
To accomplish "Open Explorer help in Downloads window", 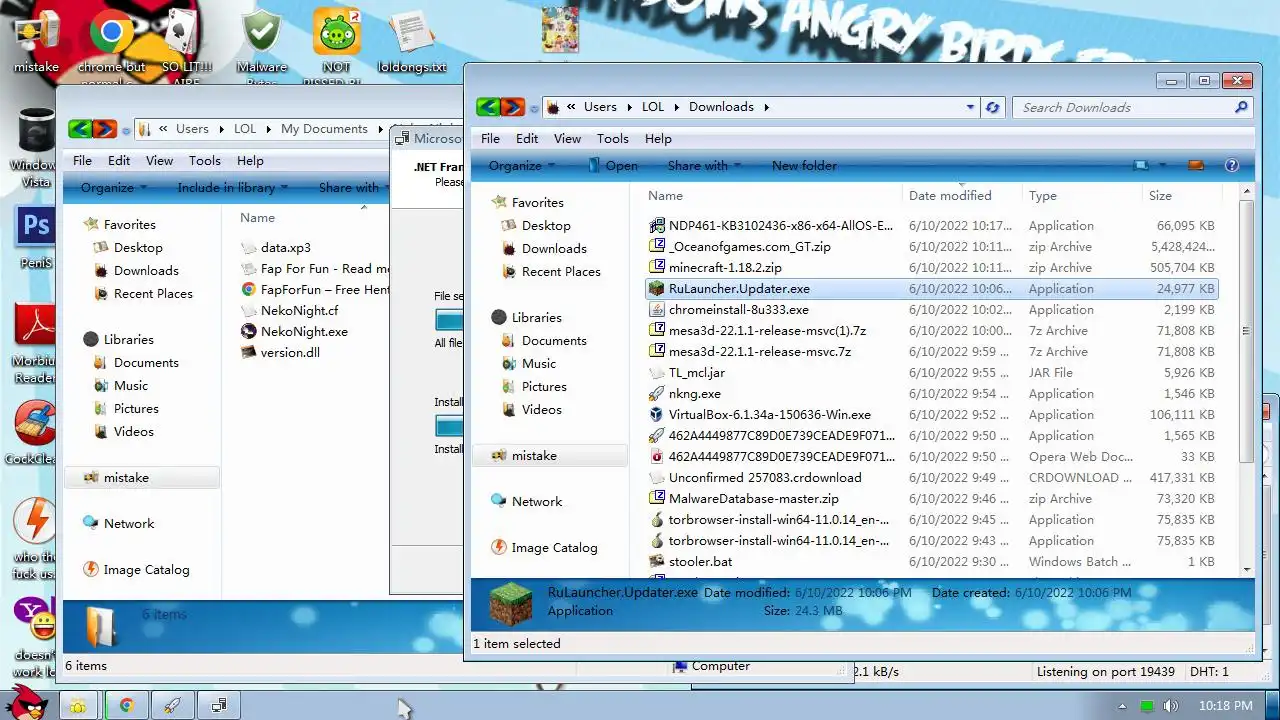I will [1232, 165].
